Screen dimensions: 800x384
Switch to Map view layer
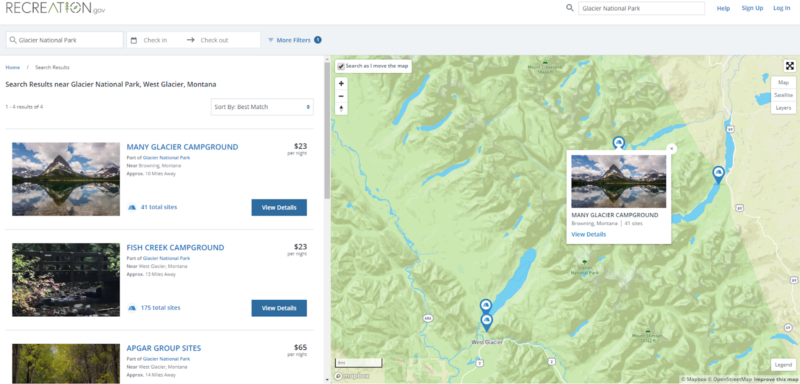click(x=783, y=82)
